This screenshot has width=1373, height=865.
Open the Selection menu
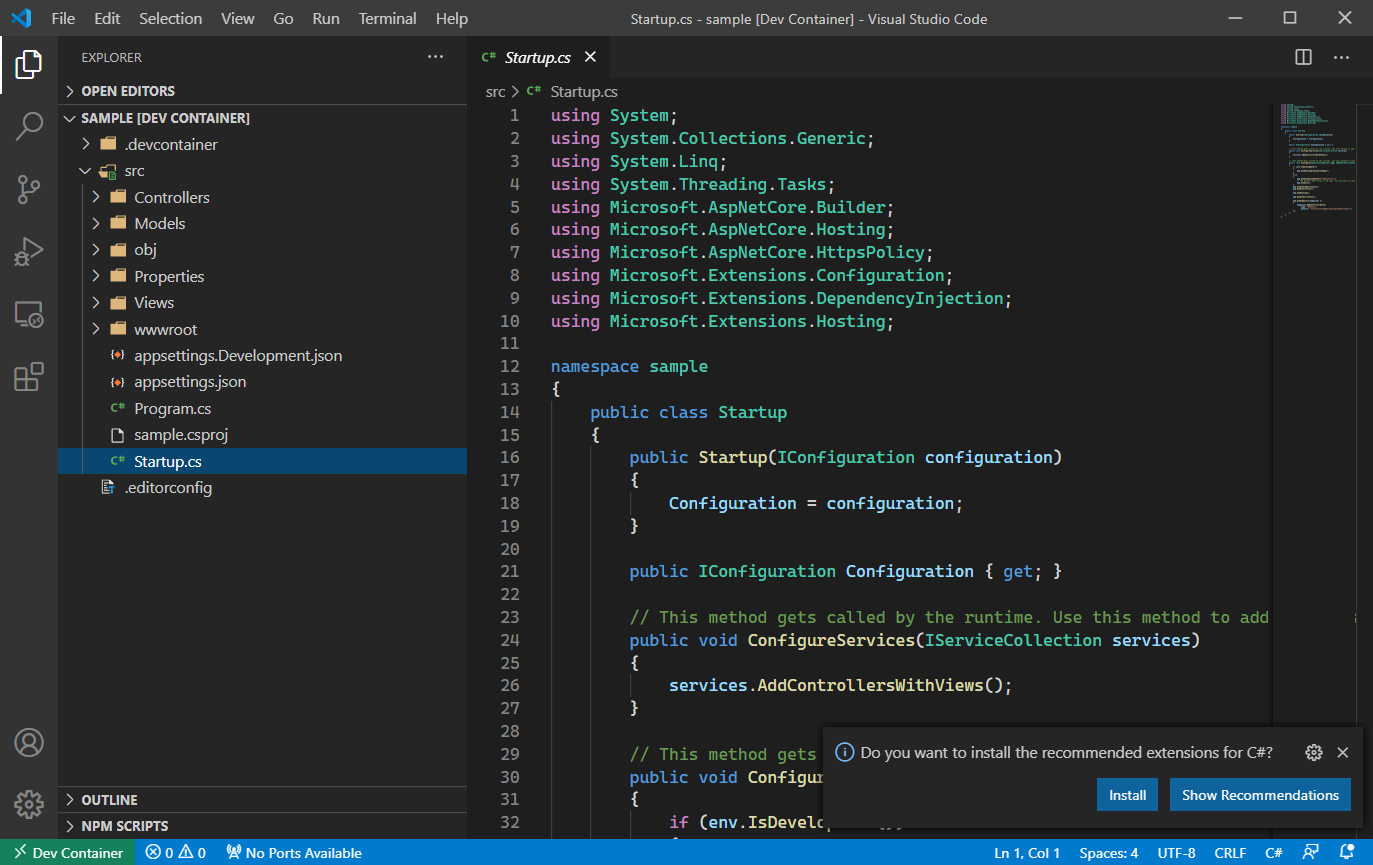(170, 18)
